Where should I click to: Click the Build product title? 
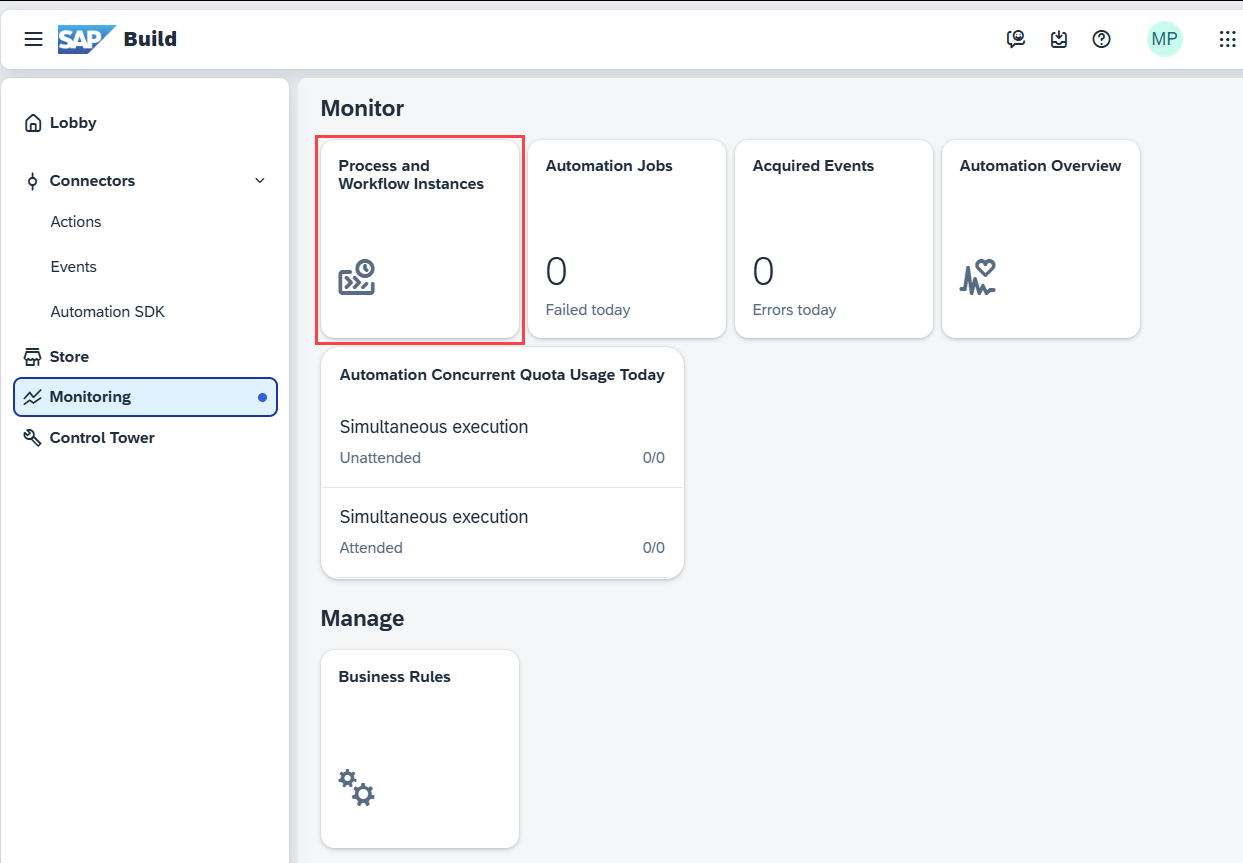[x=150, y=39]
